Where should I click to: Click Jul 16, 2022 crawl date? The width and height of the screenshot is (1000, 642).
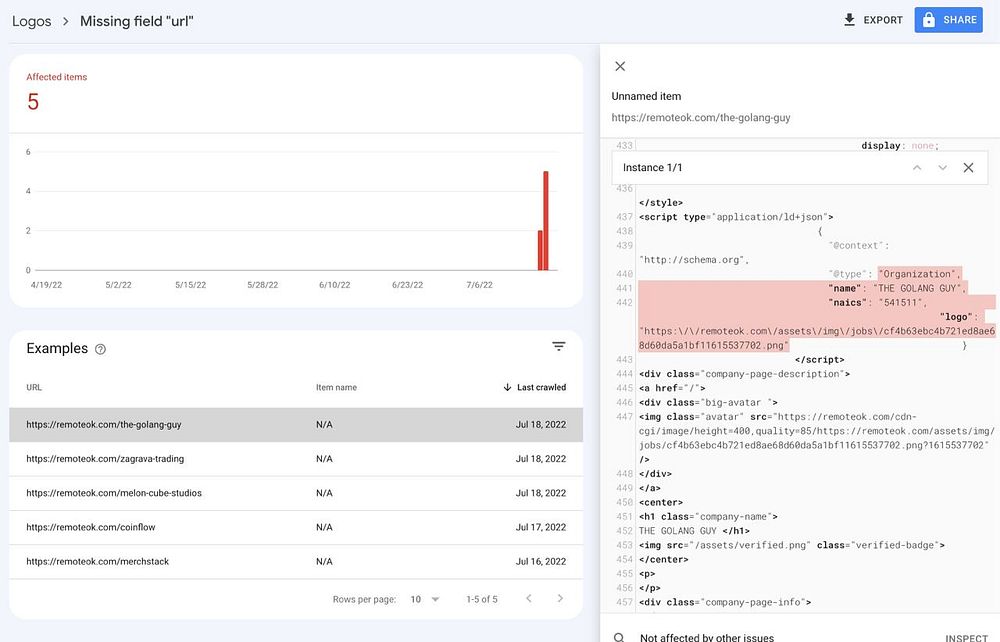point(541,562)
